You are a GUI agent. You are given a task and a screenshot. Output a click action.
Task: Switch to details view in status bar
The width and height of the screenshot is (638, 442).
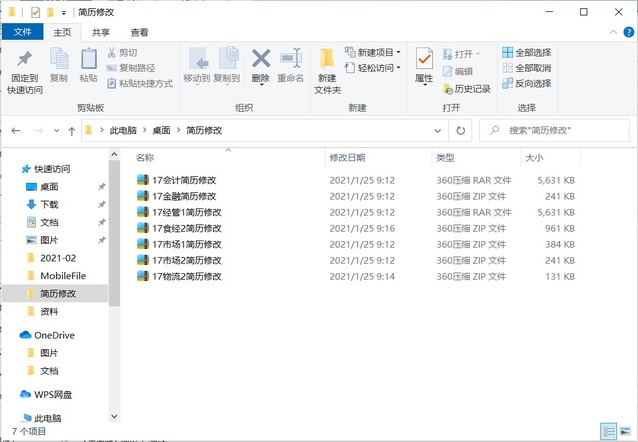point(609,432)
